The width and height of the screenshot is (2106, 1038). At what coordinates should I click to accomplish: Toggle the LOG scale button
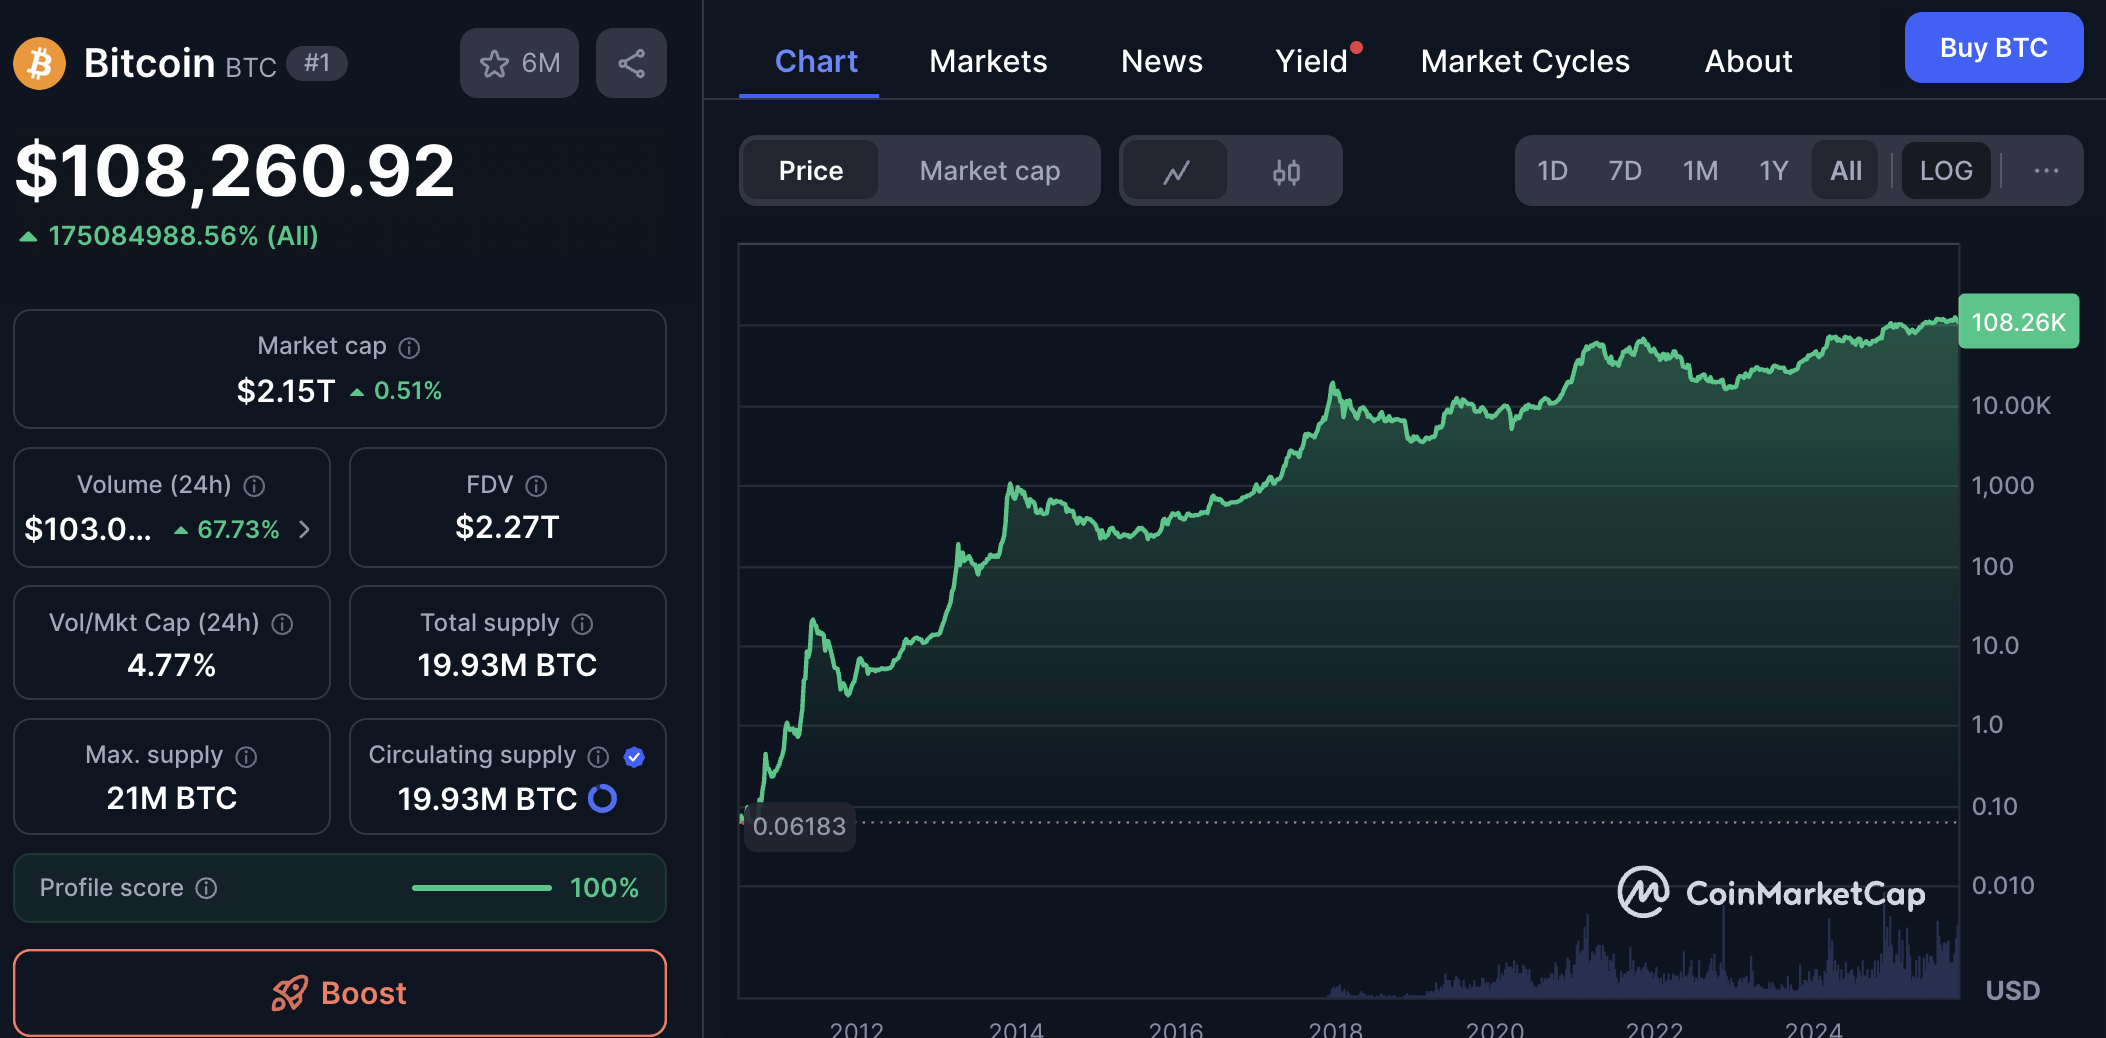[1945, 171]
